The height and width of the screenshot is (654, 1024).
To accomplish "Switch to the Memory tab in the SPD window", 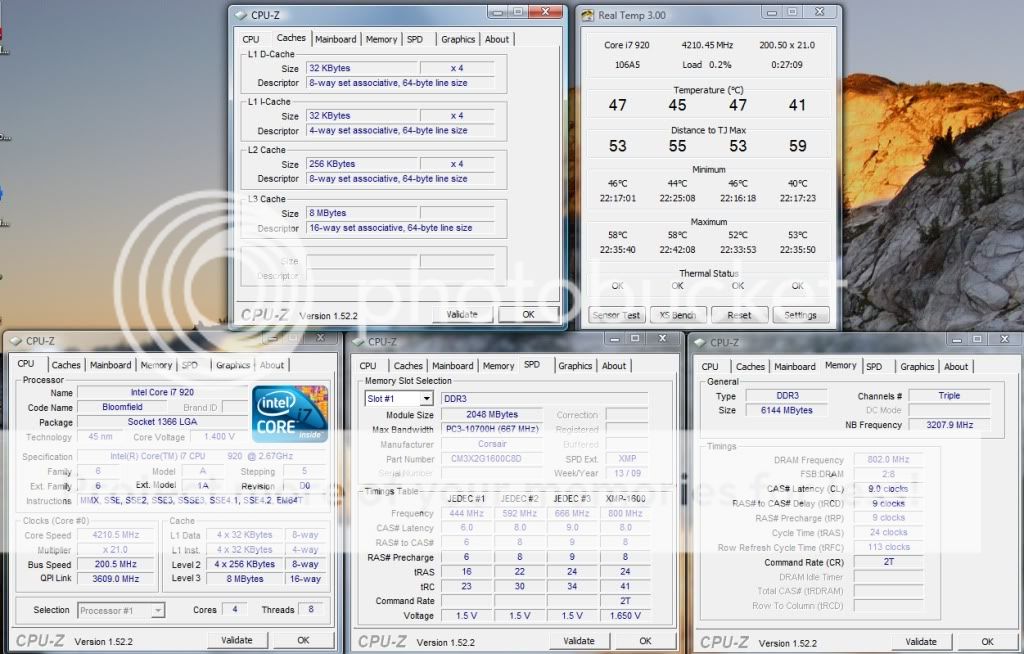I will [x=498, y=366].
